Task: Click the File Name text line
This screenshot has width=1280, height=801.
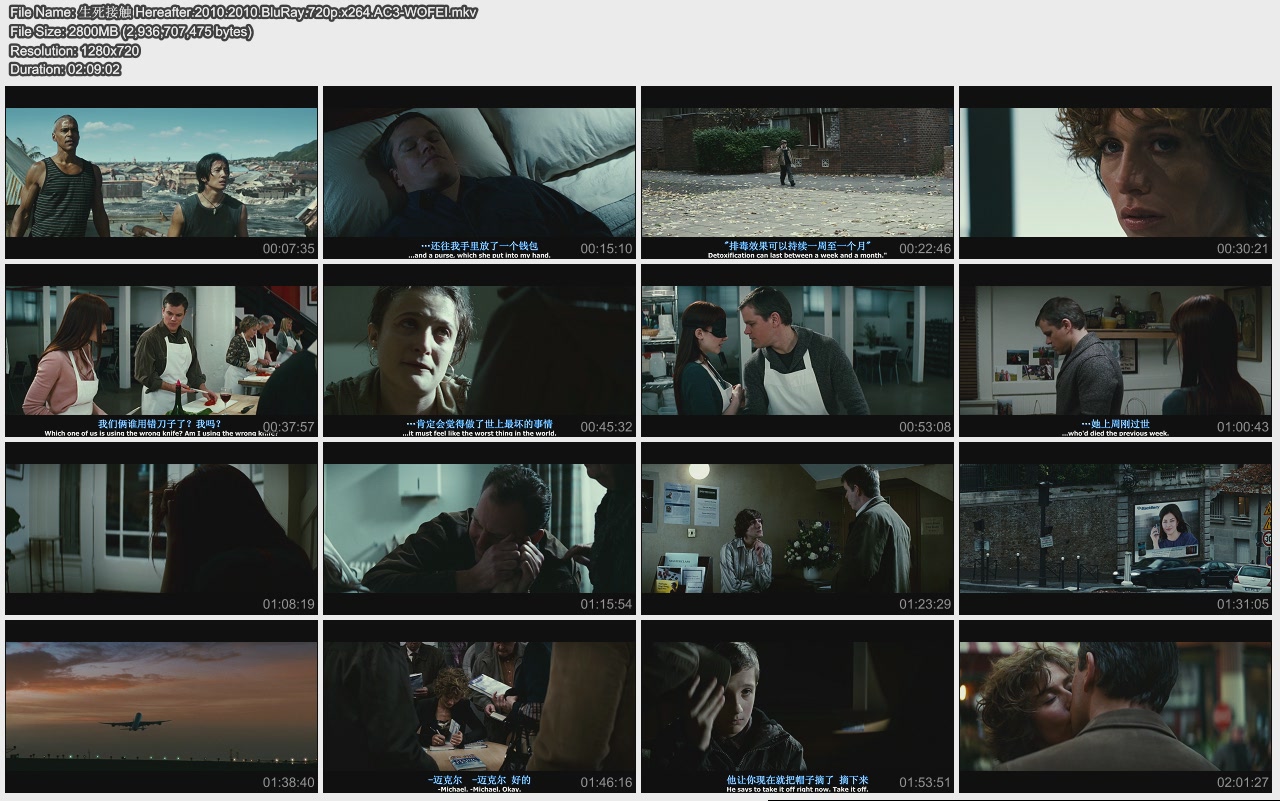Action: click(x=243, y=13)
